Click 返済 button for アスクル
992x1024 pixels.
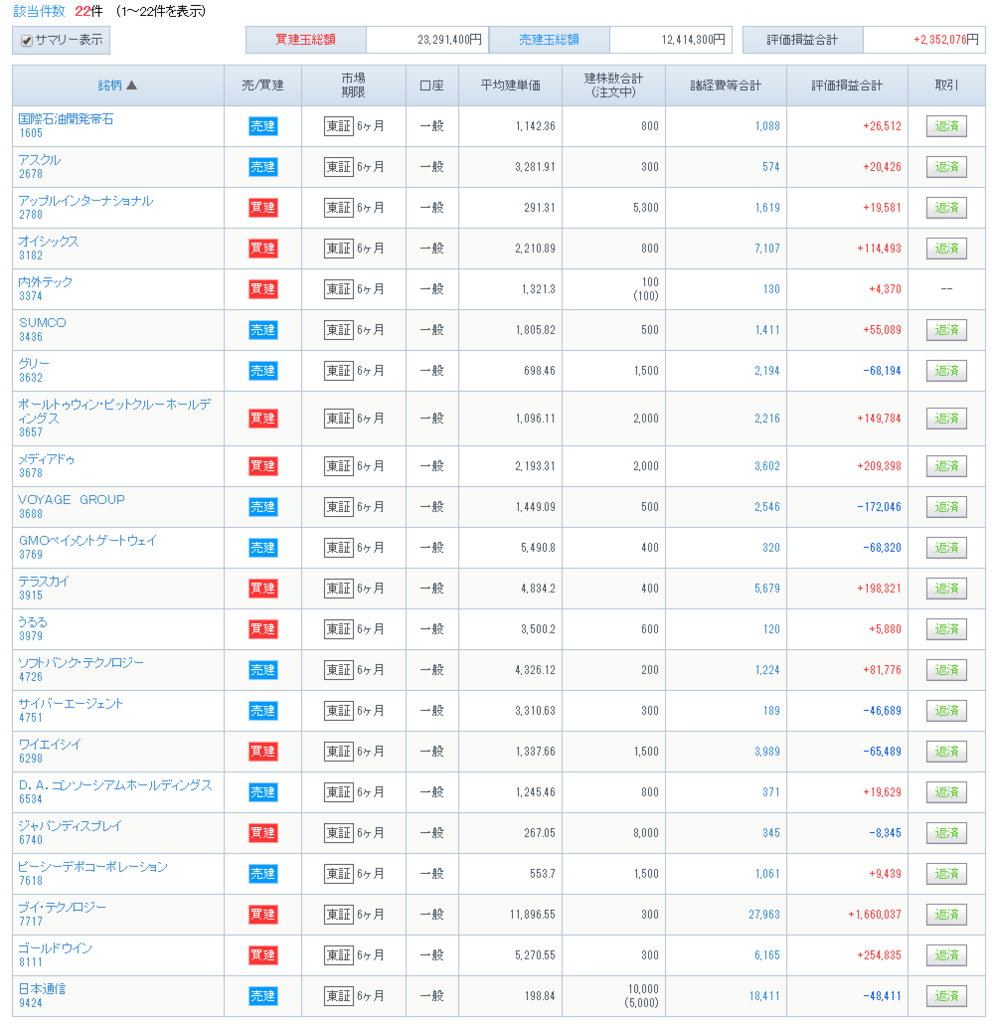pyautogui.click(x=946, y=167)
